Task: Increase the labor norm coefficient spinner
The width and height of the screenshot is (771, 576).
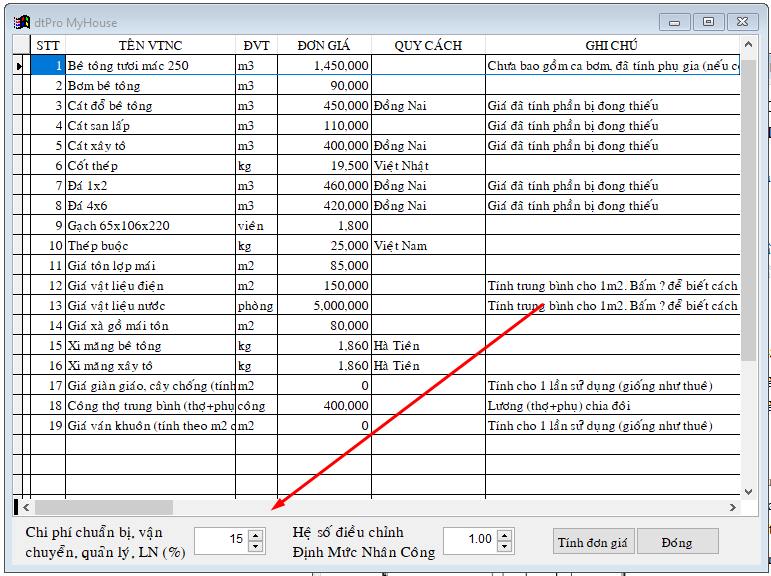Action: point(504,535)
